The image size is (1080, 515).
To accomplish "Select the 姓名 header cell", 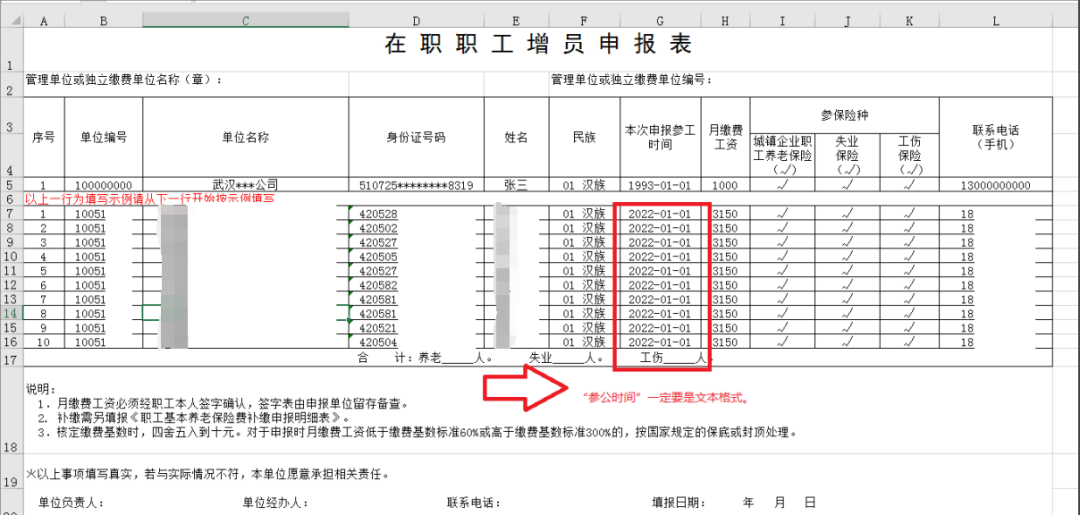I will (516, 137).
